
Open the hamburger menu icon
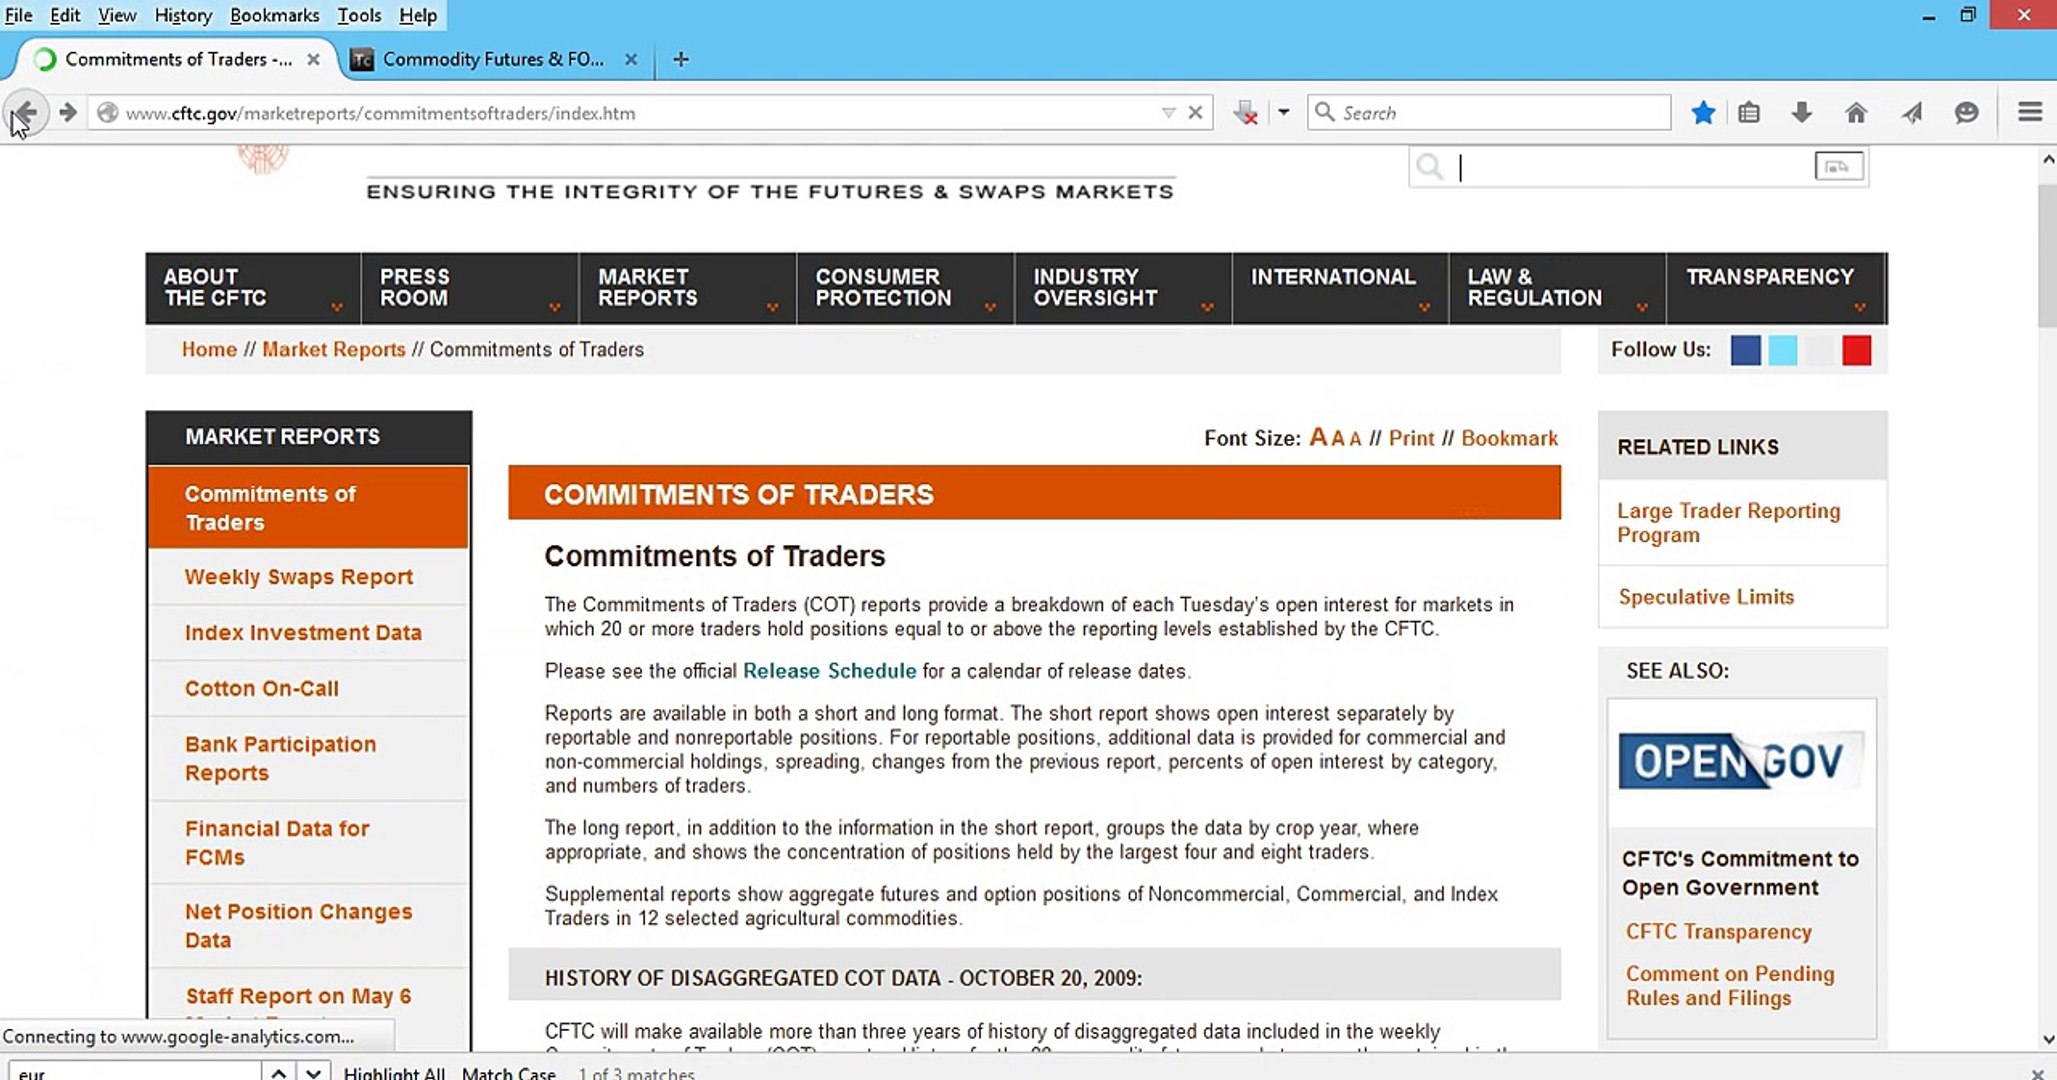tap(2029, 112)
